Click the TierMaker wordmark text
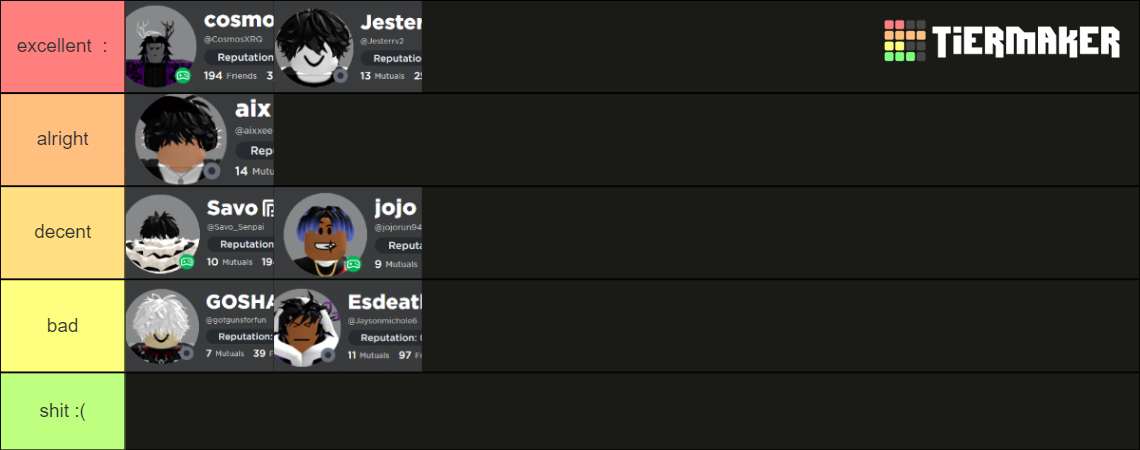The image size is (1140, 450). tap(1026, 42)
